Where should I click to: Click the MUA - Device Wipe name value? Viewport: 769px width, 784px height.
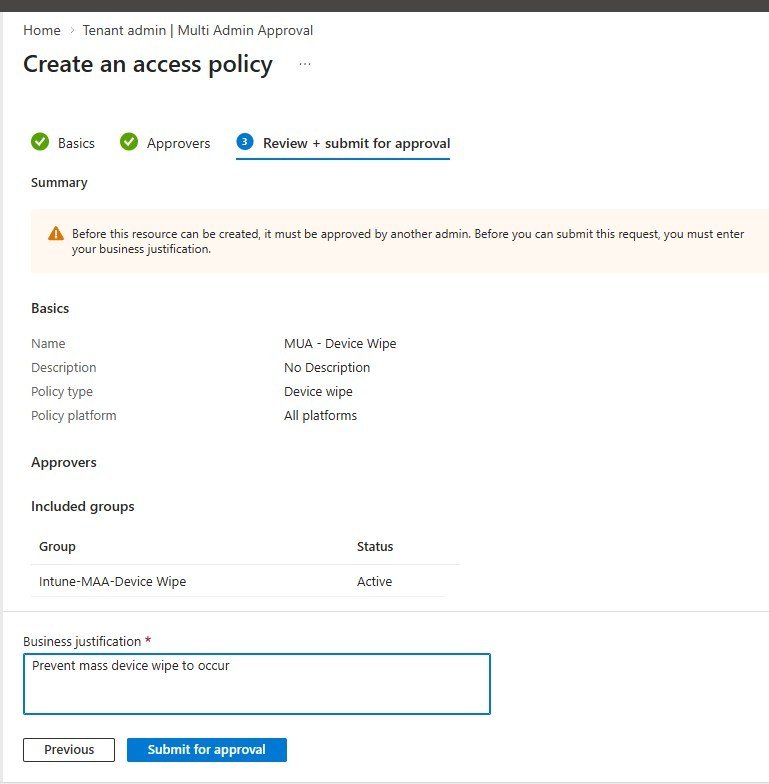340,344
